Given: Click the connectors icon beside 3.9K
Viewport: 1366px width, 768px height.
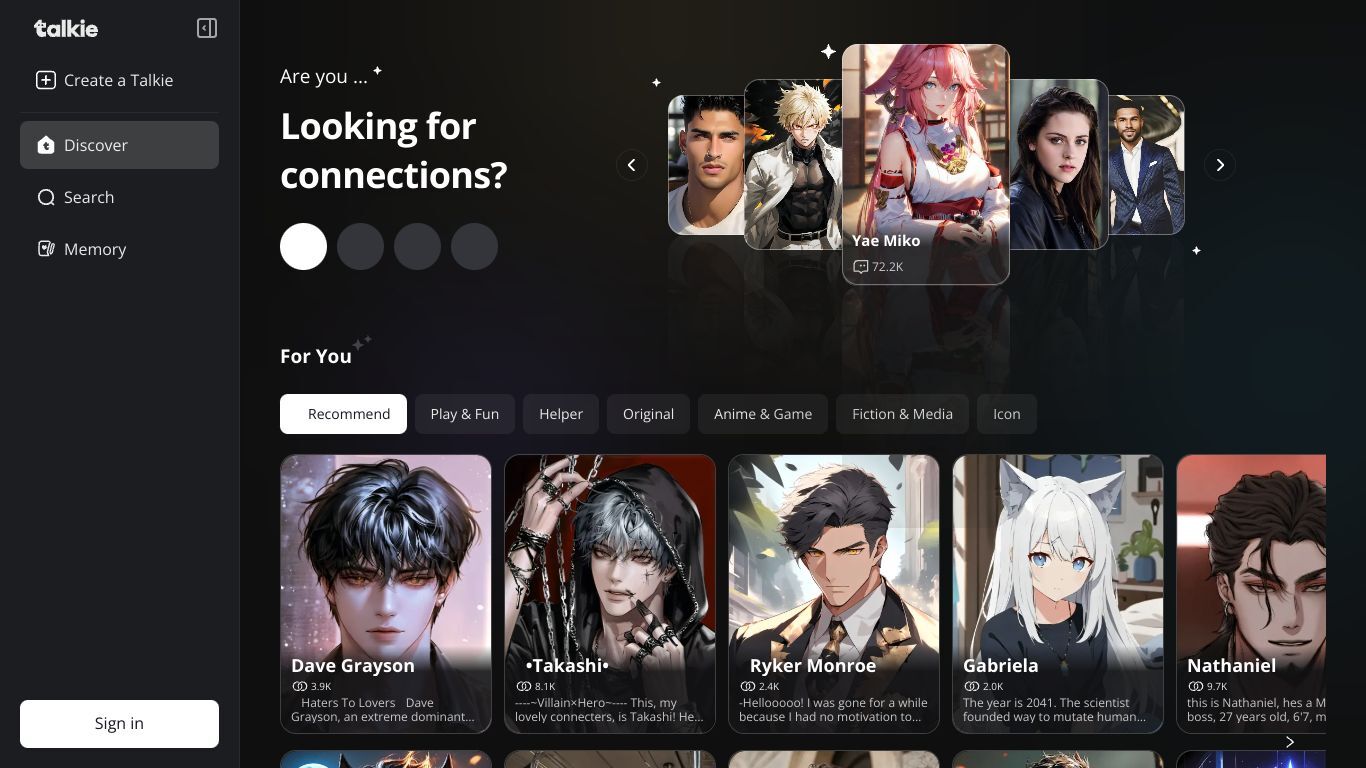Looking at the screenshot, I should coord(299,687).
